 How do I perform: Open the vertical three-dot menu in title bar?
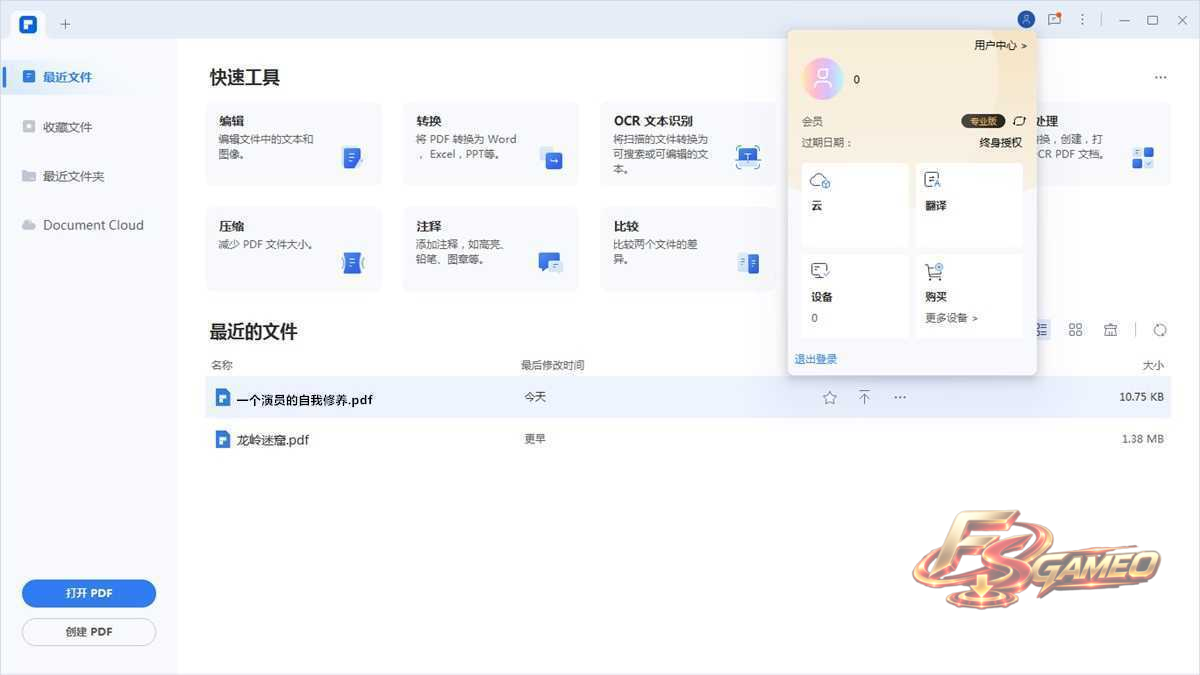point(1082,19)
